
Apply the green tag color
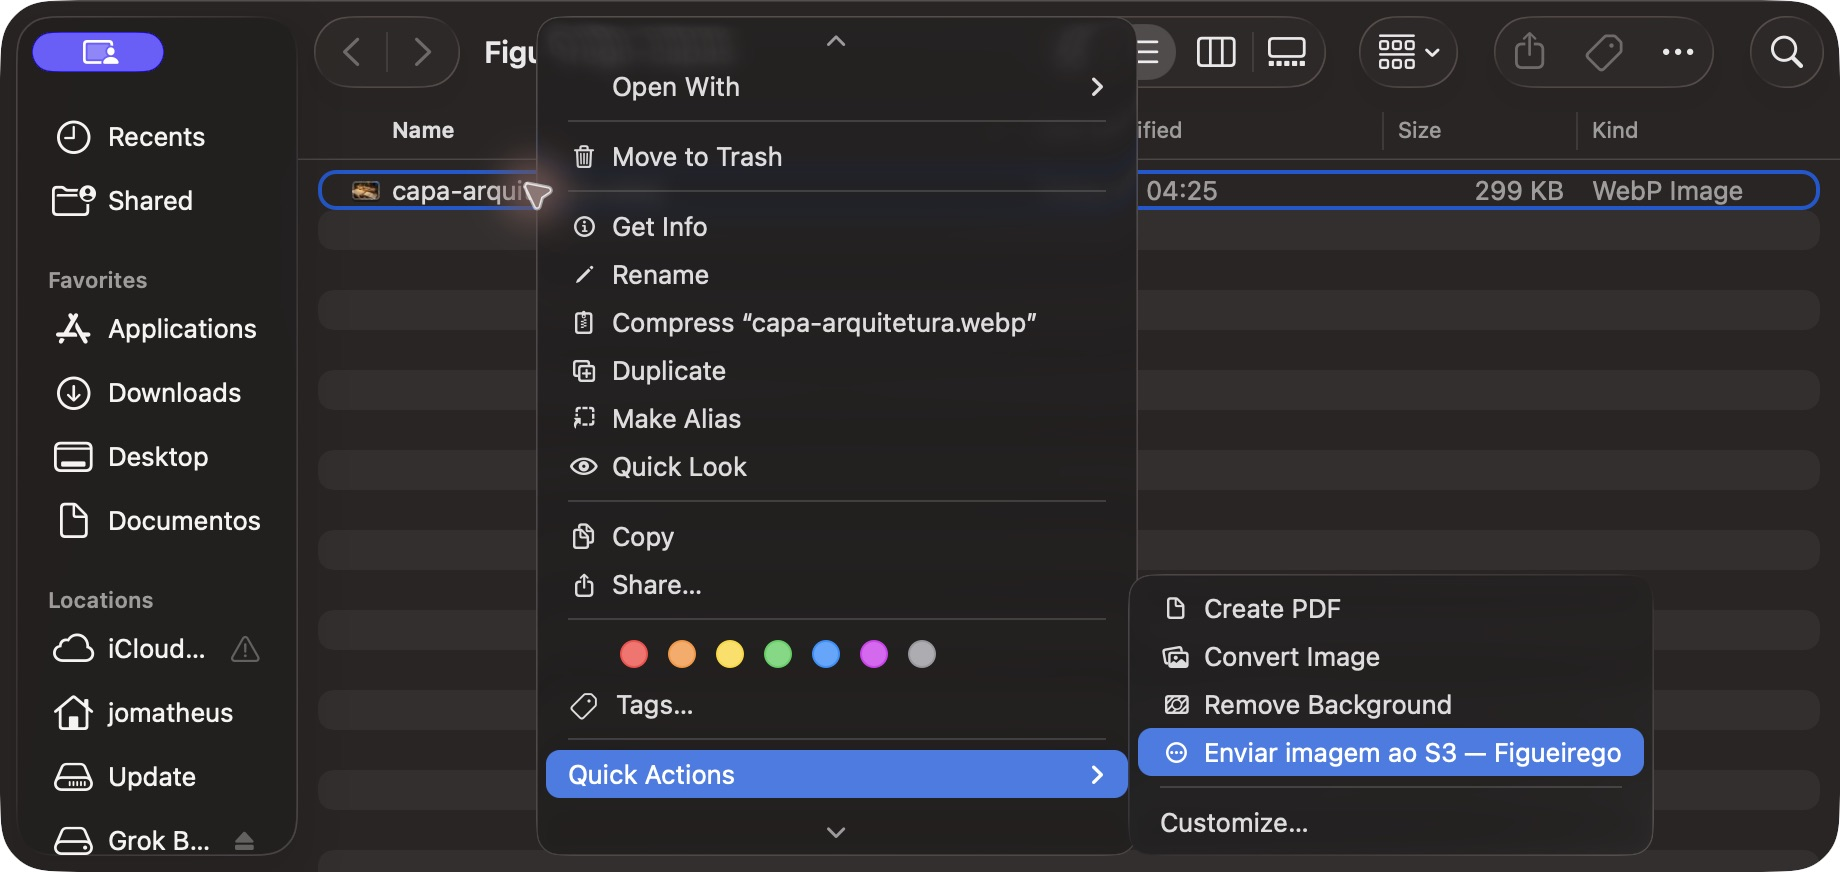tap(778, 654)
